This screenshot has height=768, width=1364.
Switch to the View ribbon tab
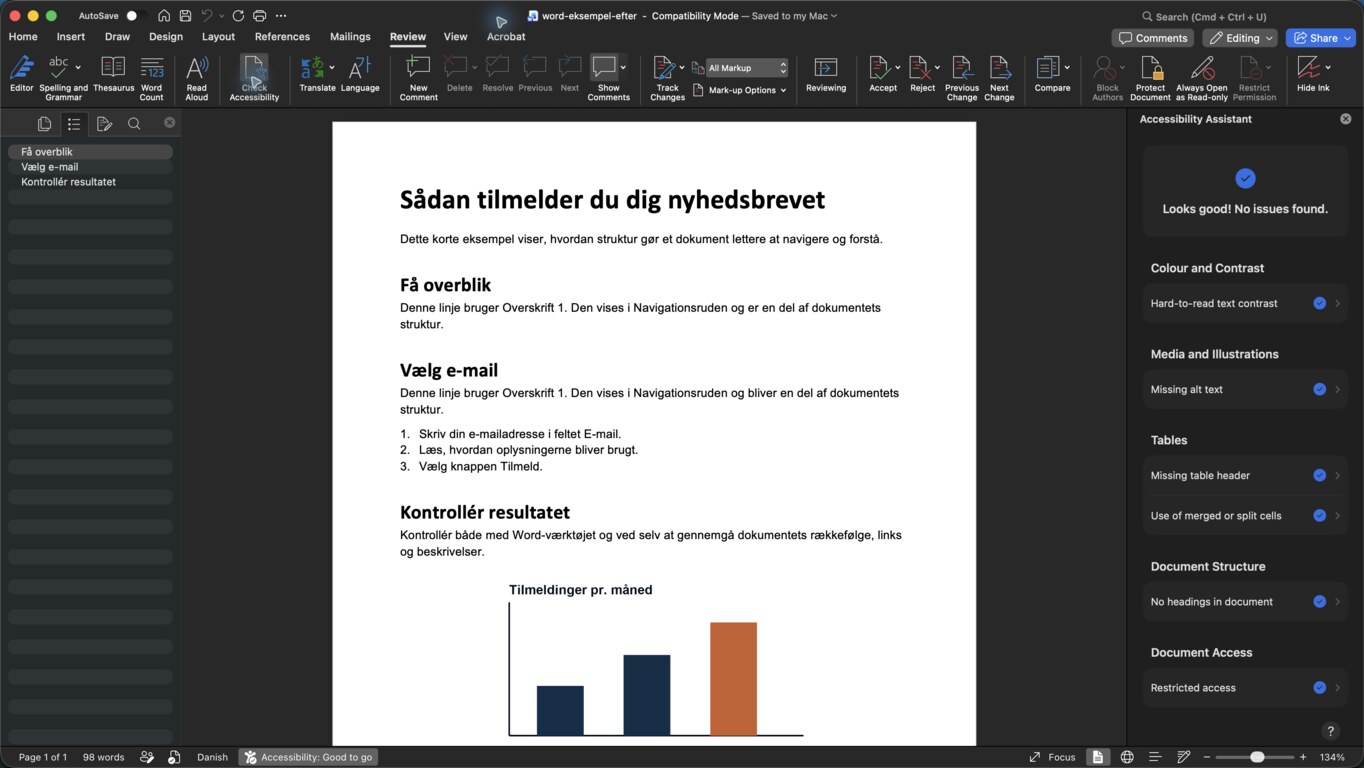[455, 37]
